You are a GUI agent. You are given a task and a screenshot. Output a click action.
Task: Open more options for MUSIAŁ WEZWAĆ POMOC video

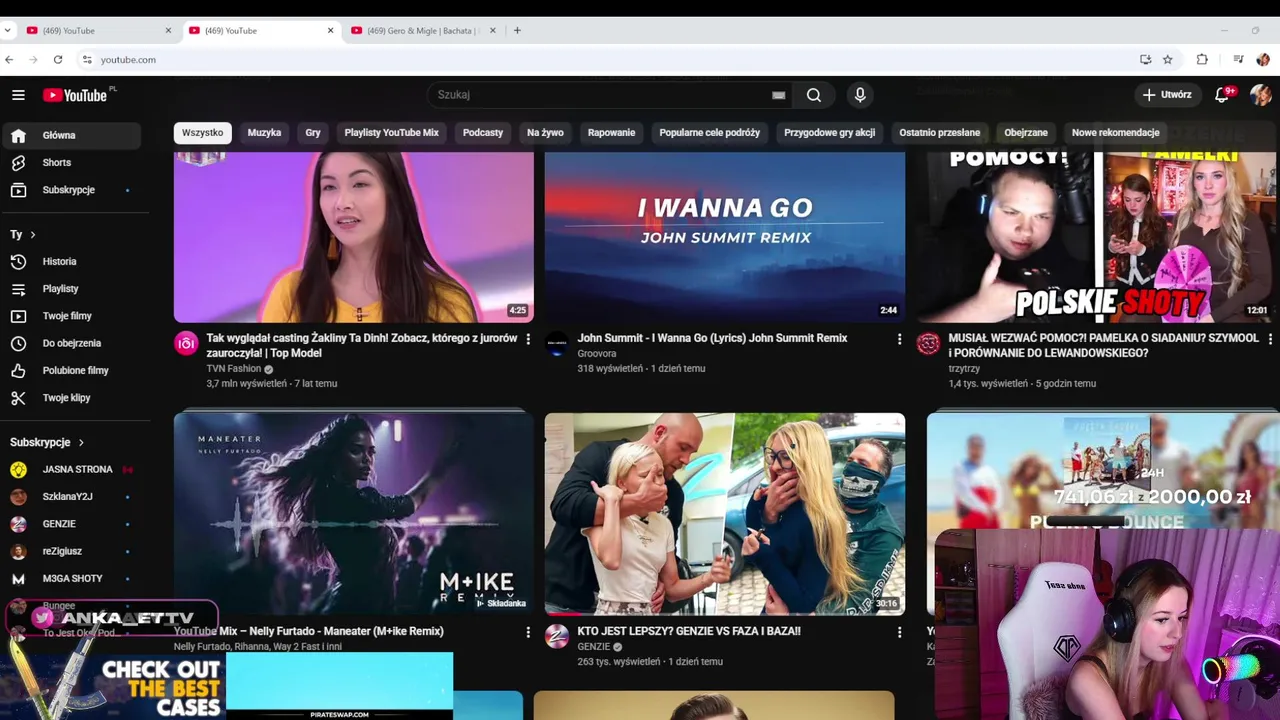pyautogui.click(x=1270, y=339)
